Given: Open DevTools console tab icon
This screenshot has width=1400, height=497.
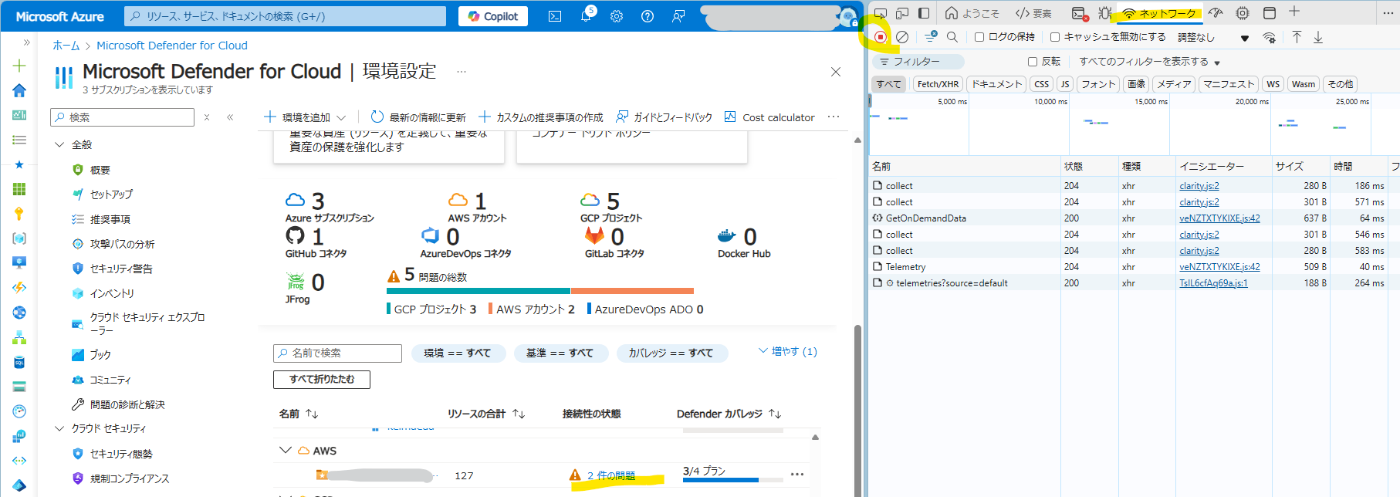Looking at the screenshot, I should tap(1079, 13).
